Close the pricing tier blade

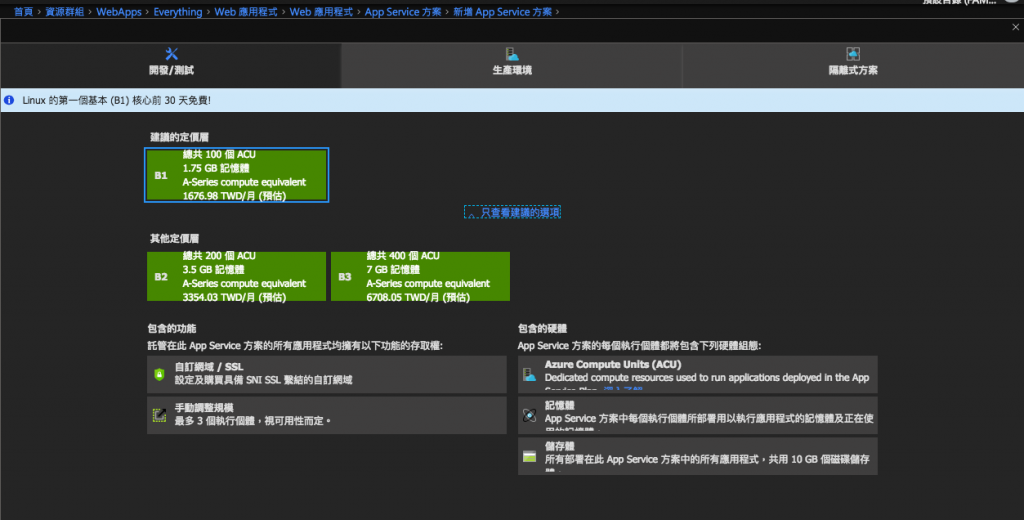click(1016, 27)
